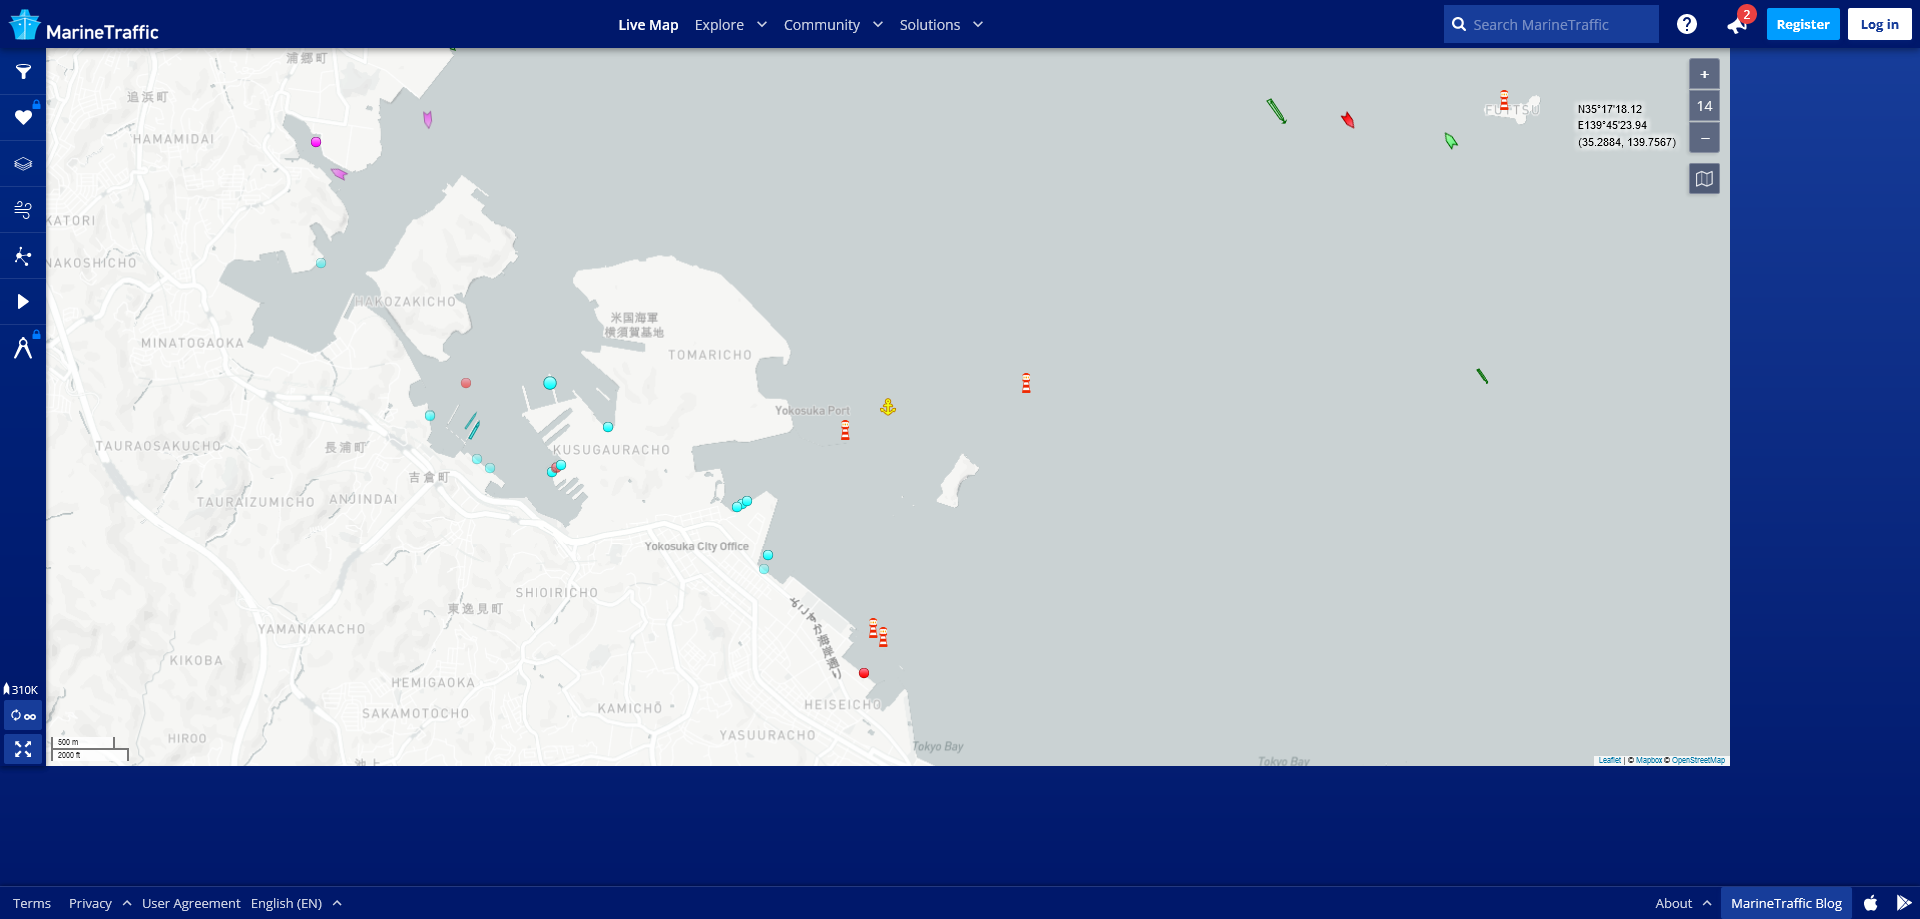Select the distance measuring compass tool
The height and width of the screenshot is (919, 1920).
[x=23, y=348]
